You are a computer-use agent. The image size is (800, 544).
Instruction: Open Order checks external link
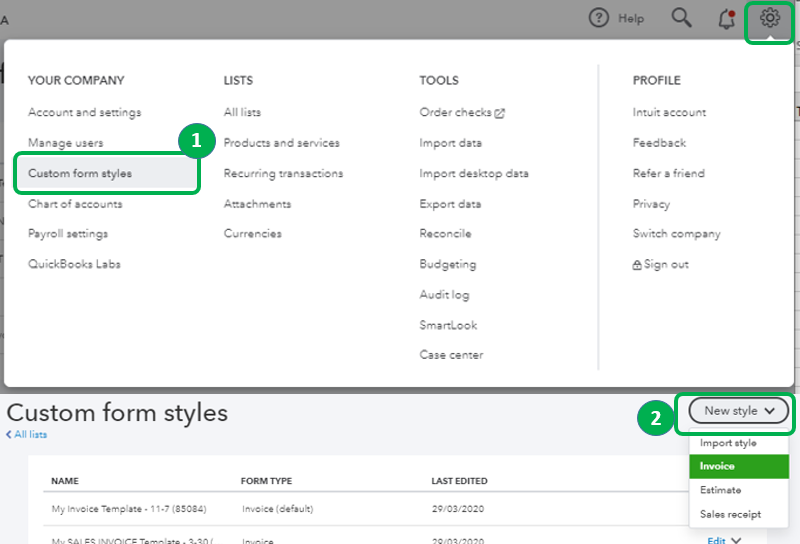point(462,113)
